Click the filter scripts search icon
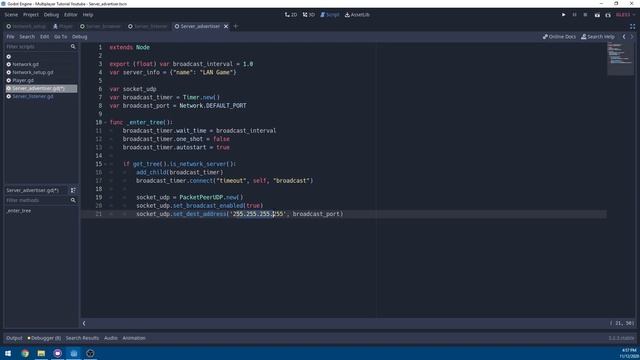Screen dimensions: 640x360 pos(73,47)
